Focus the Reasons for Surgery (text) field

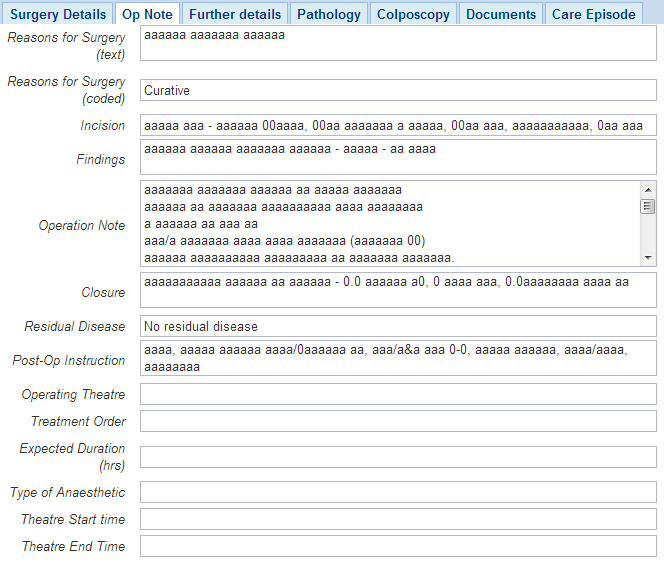398,43
